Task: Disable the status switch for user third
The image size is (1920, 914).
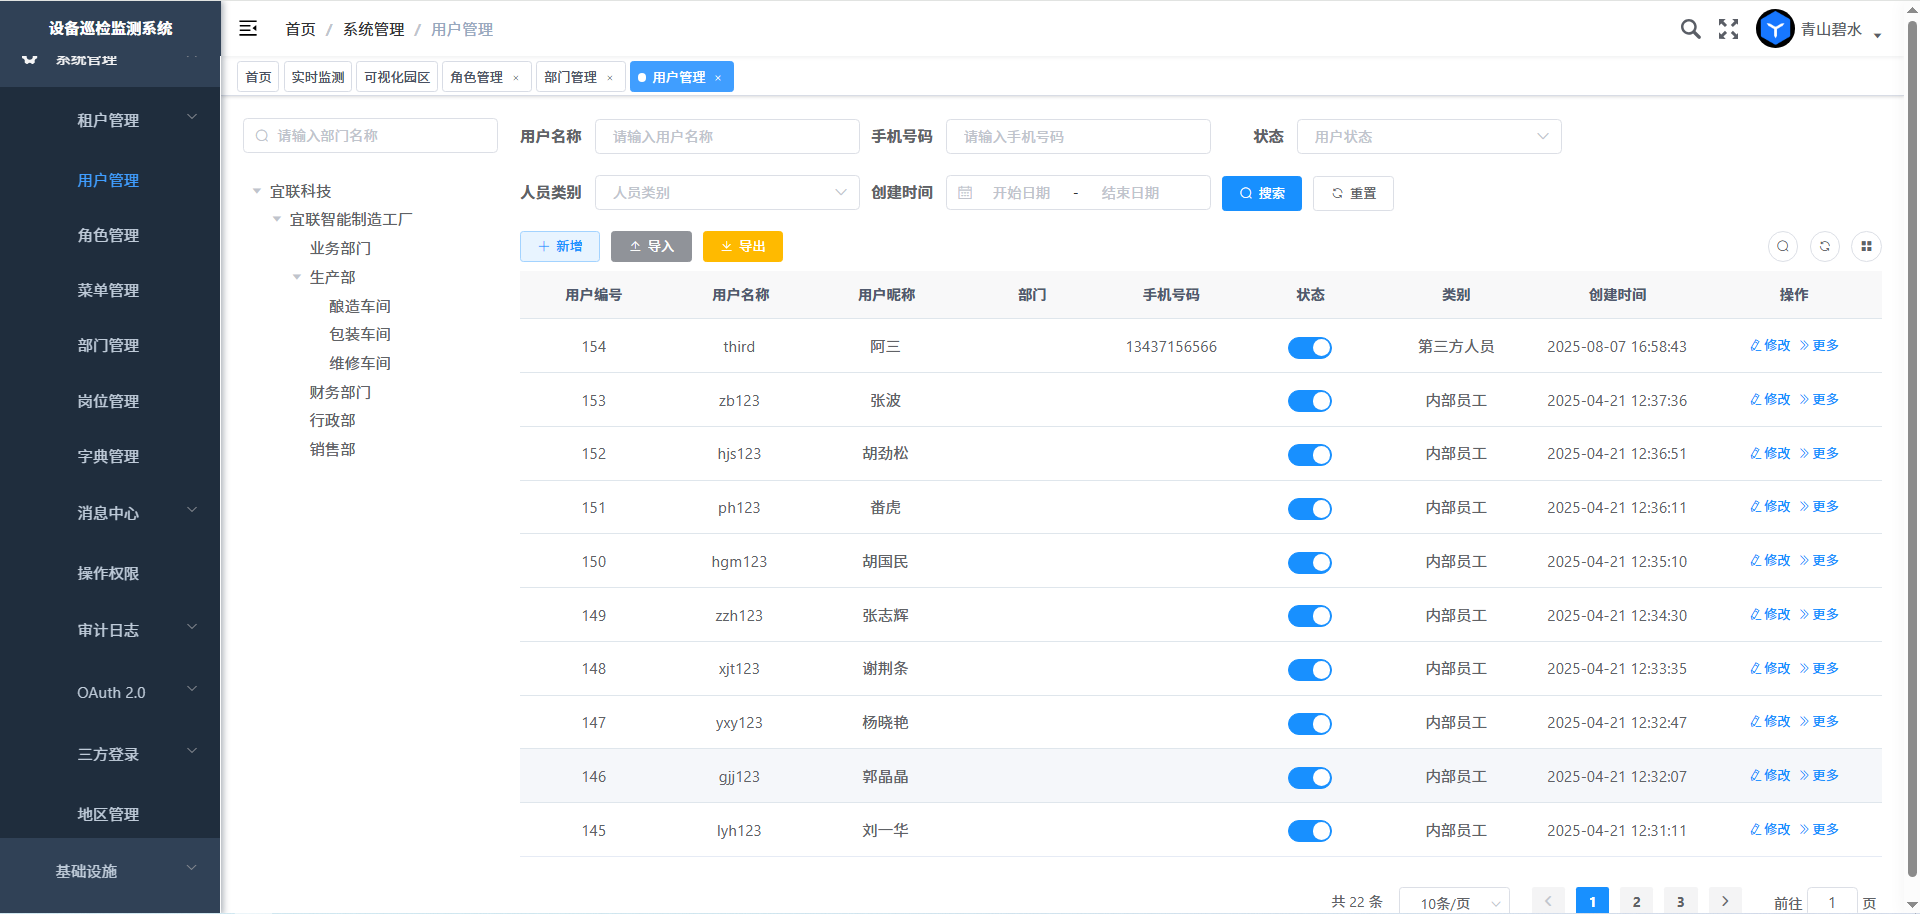Action: [x=1309, y=348]
